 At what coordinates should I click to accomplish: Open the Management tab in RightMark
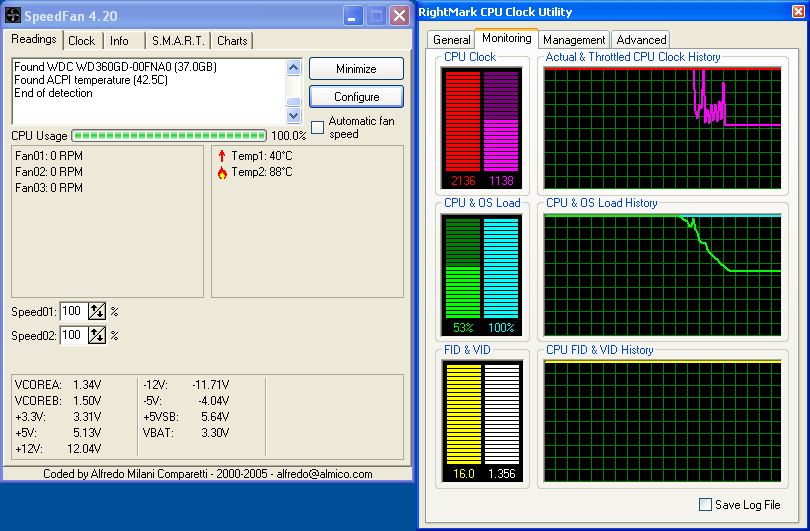click(x=574, y=40)
